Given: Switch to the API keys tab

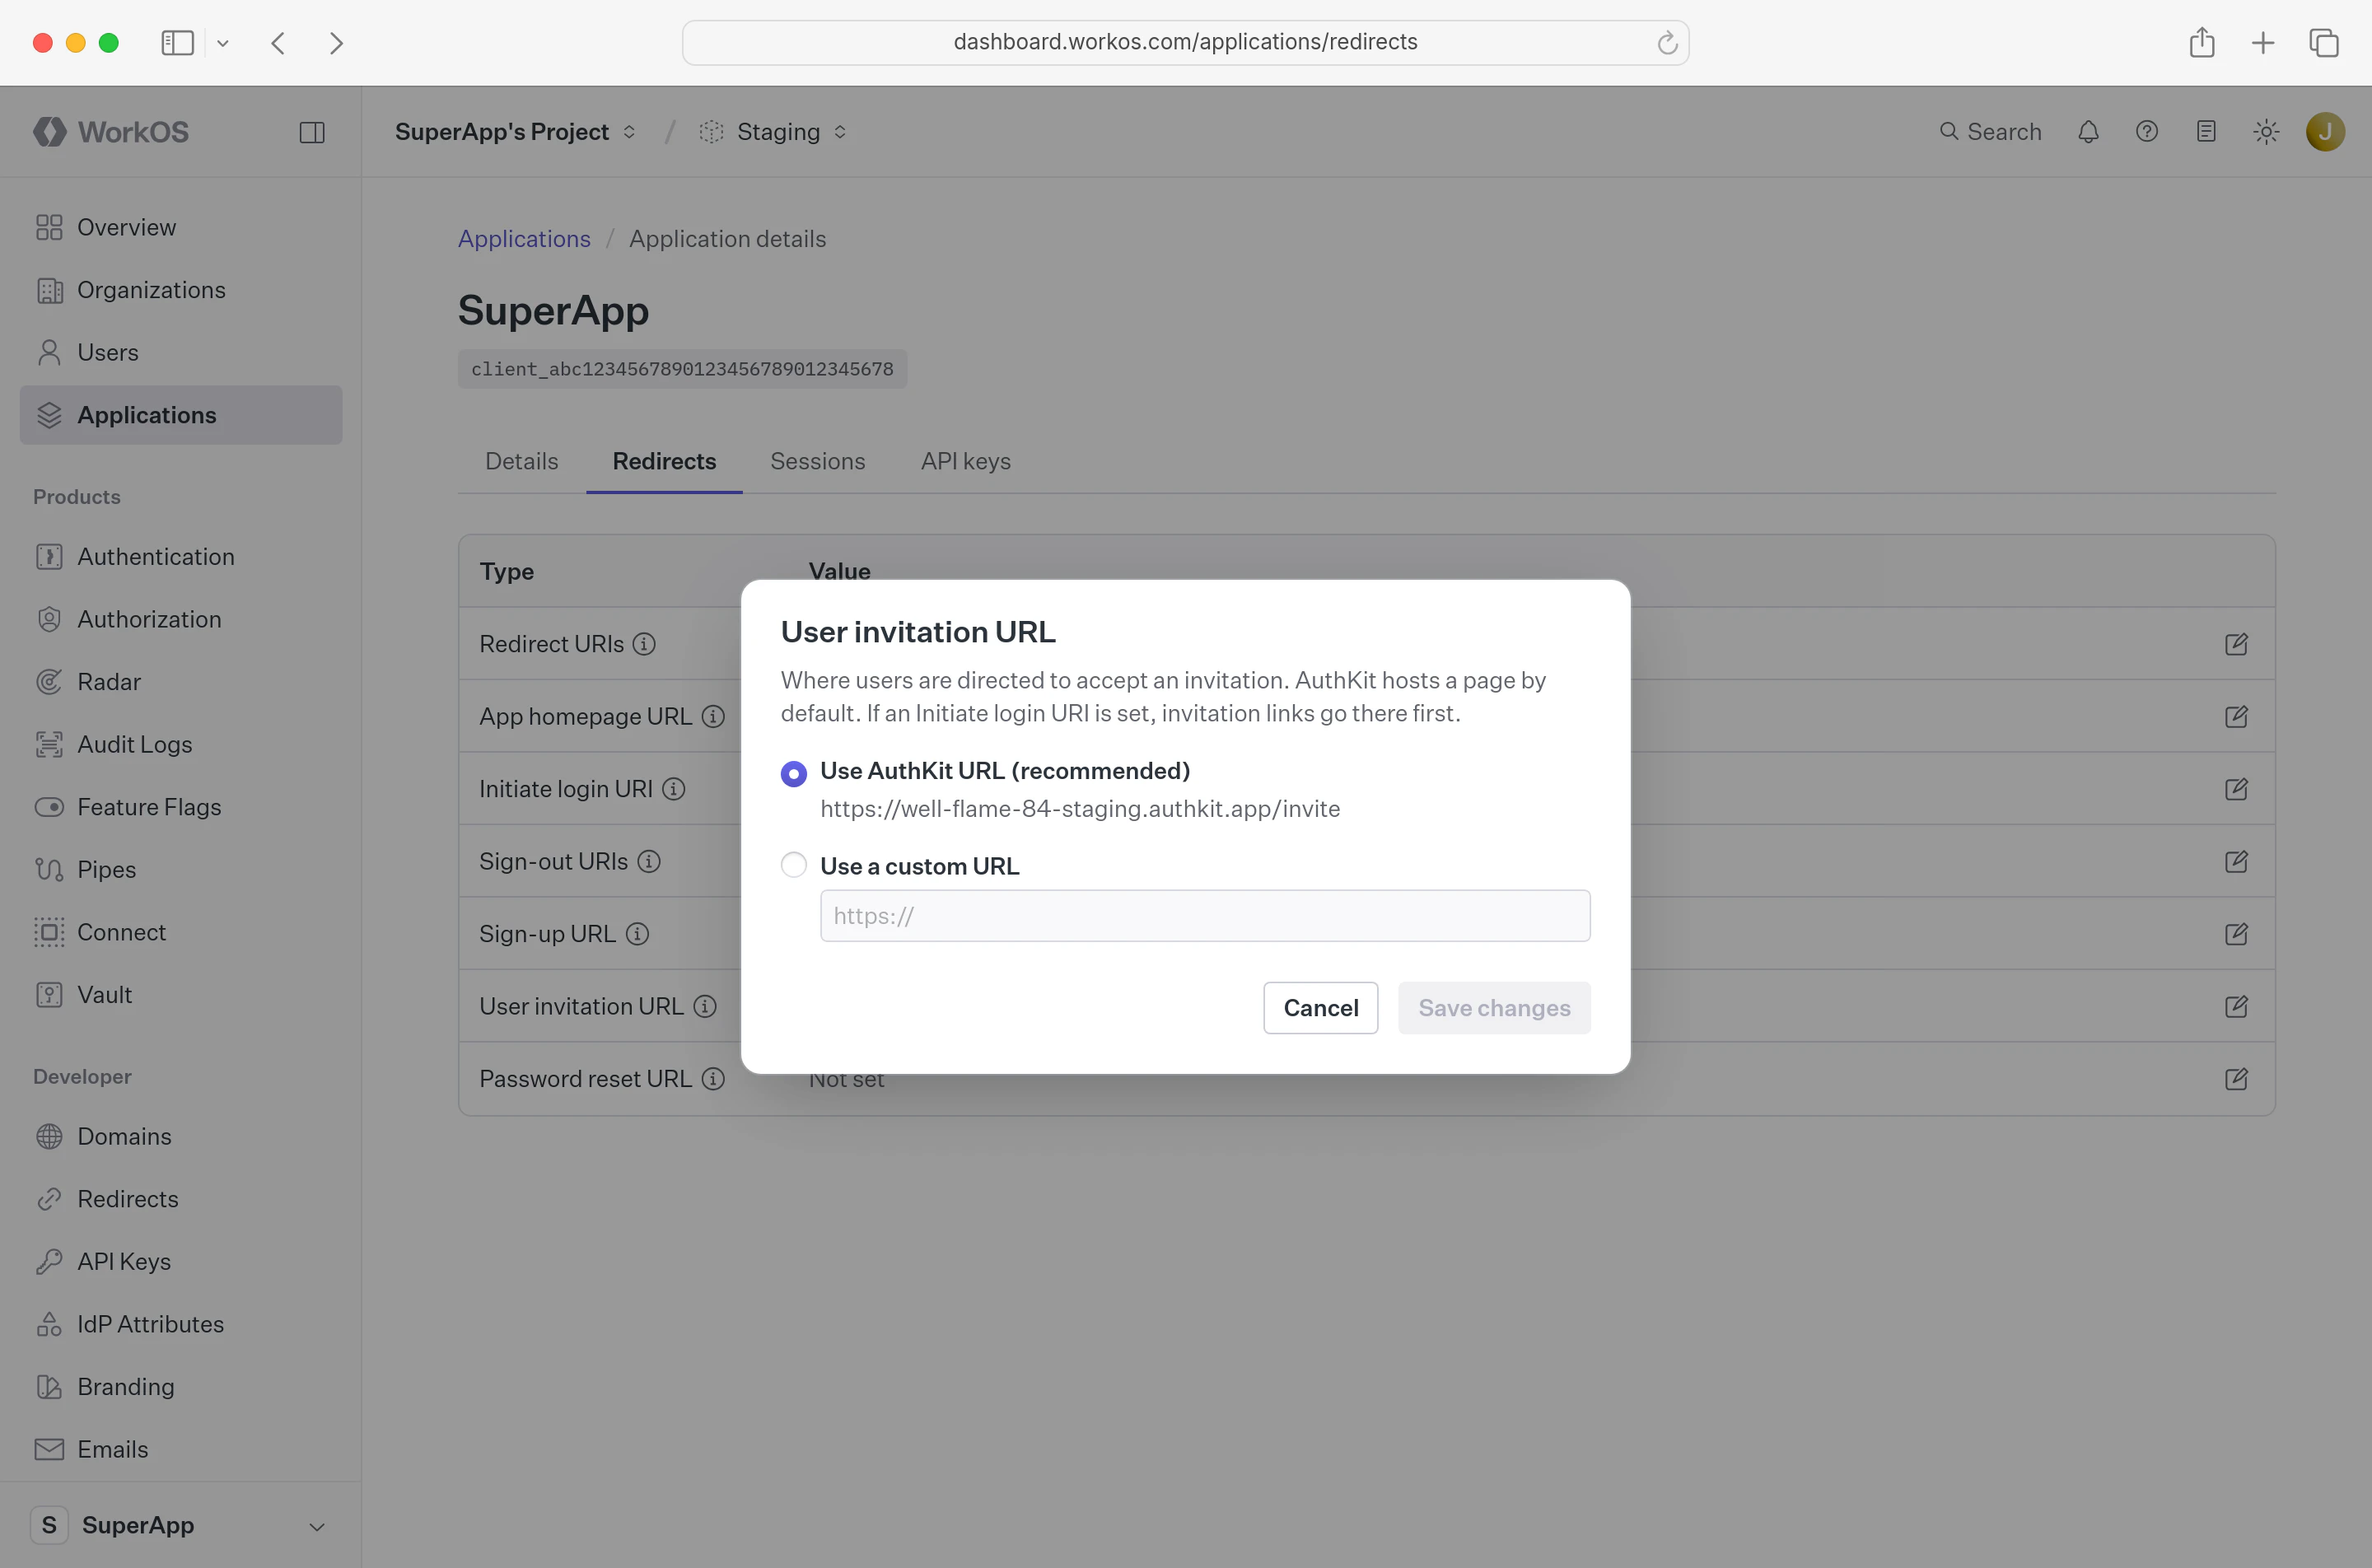Looking at the screenshot, I should pyautogui.click(x=965, y=461).
